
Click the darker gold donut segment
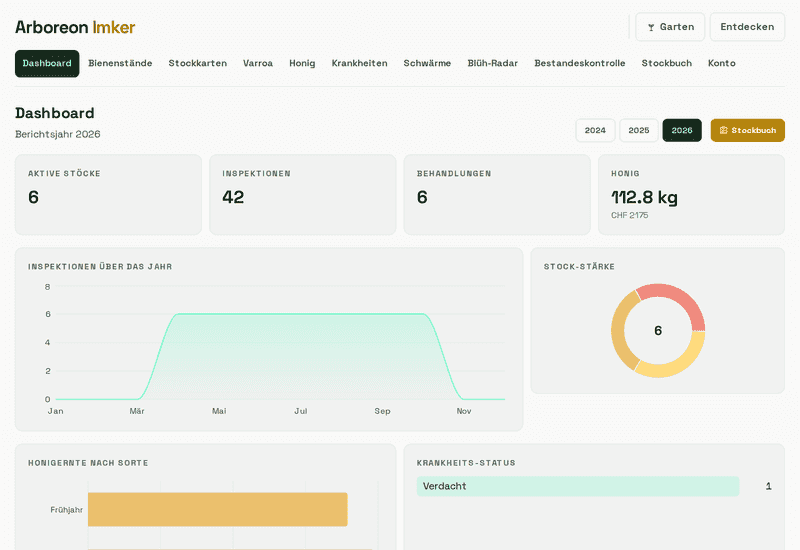620,331
